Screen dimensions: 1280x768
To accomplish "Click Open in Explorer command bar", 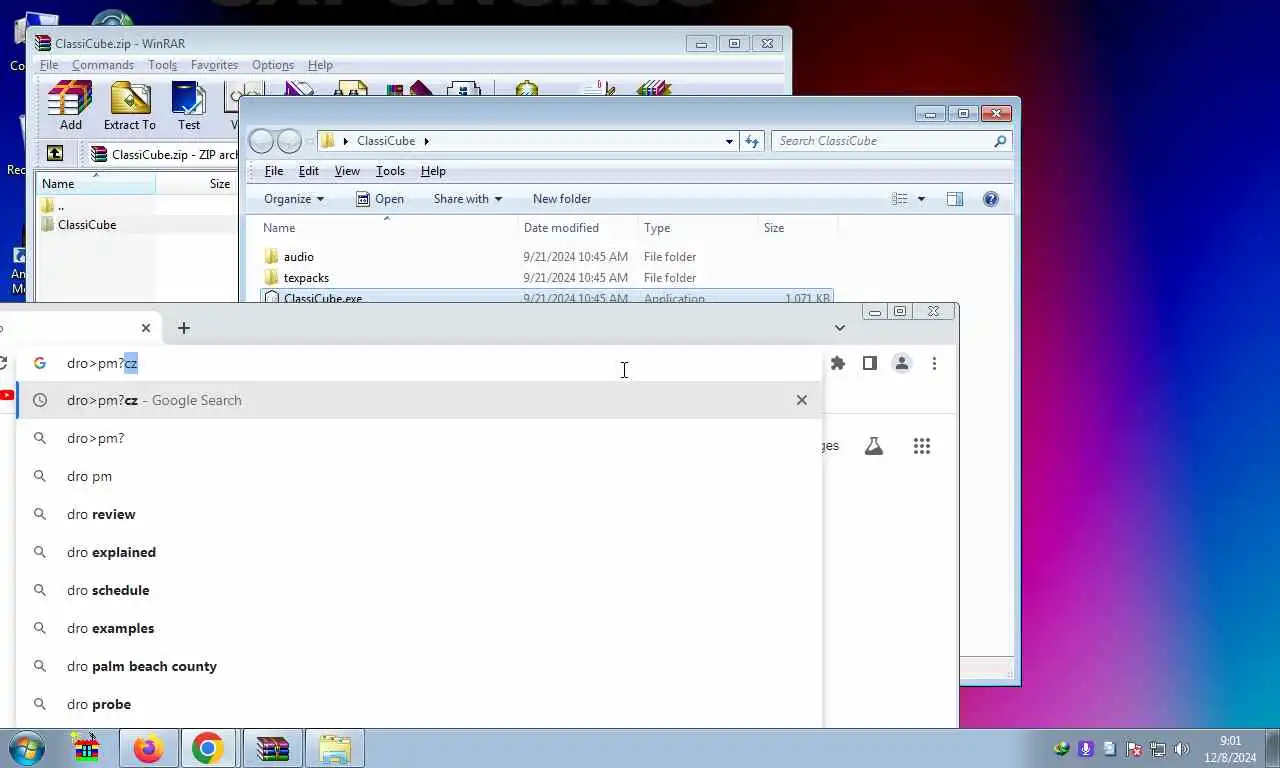I will 379,199.
